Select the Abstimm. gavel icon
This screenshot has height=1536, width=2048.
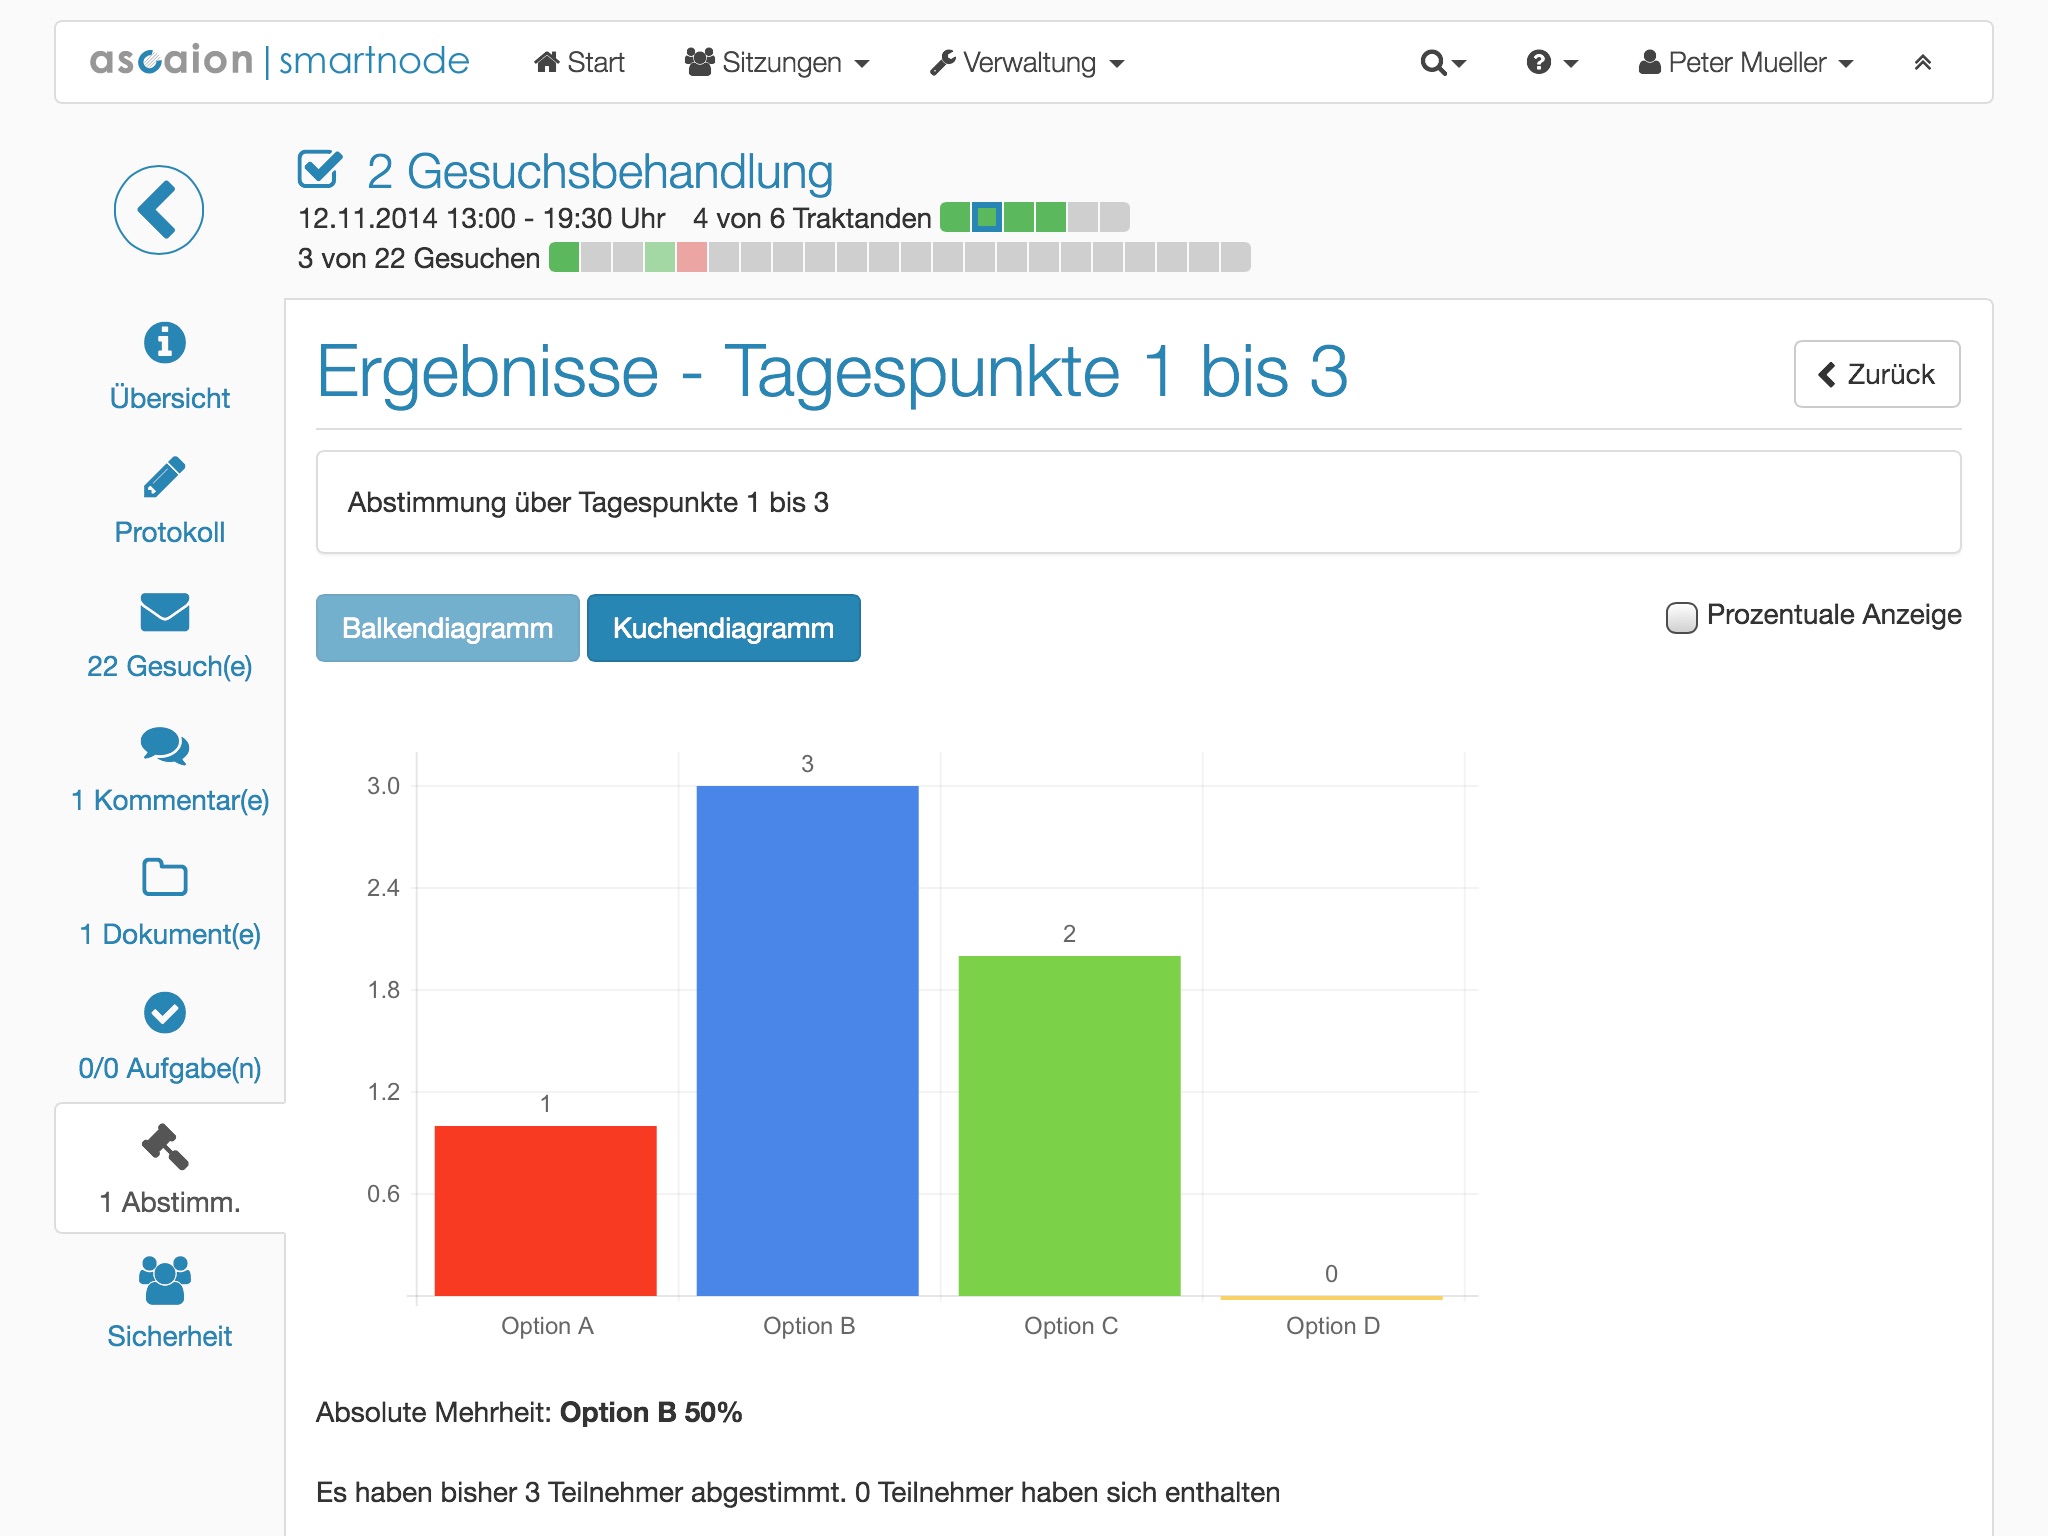[x=165, y=1146]
